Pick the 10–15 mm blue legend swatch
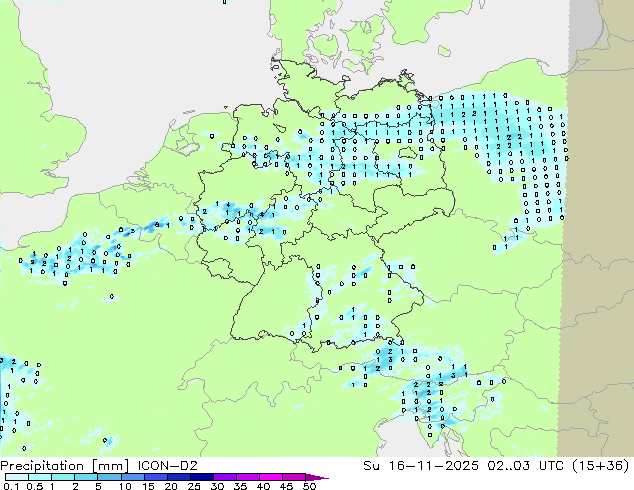Image resolution: width=634 pixels, height=490 pixels. tap(133, 477)
